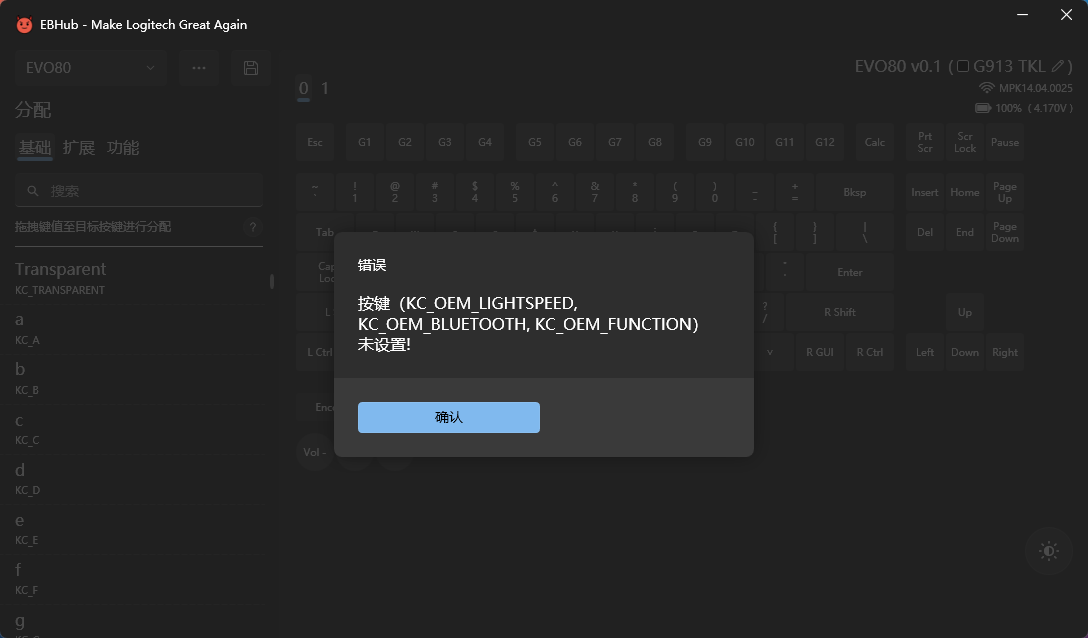This screenshot has height=638, width=1088.
Task: Click the Bksp key on the keyboard layout
Action: [x=854, y=192]
